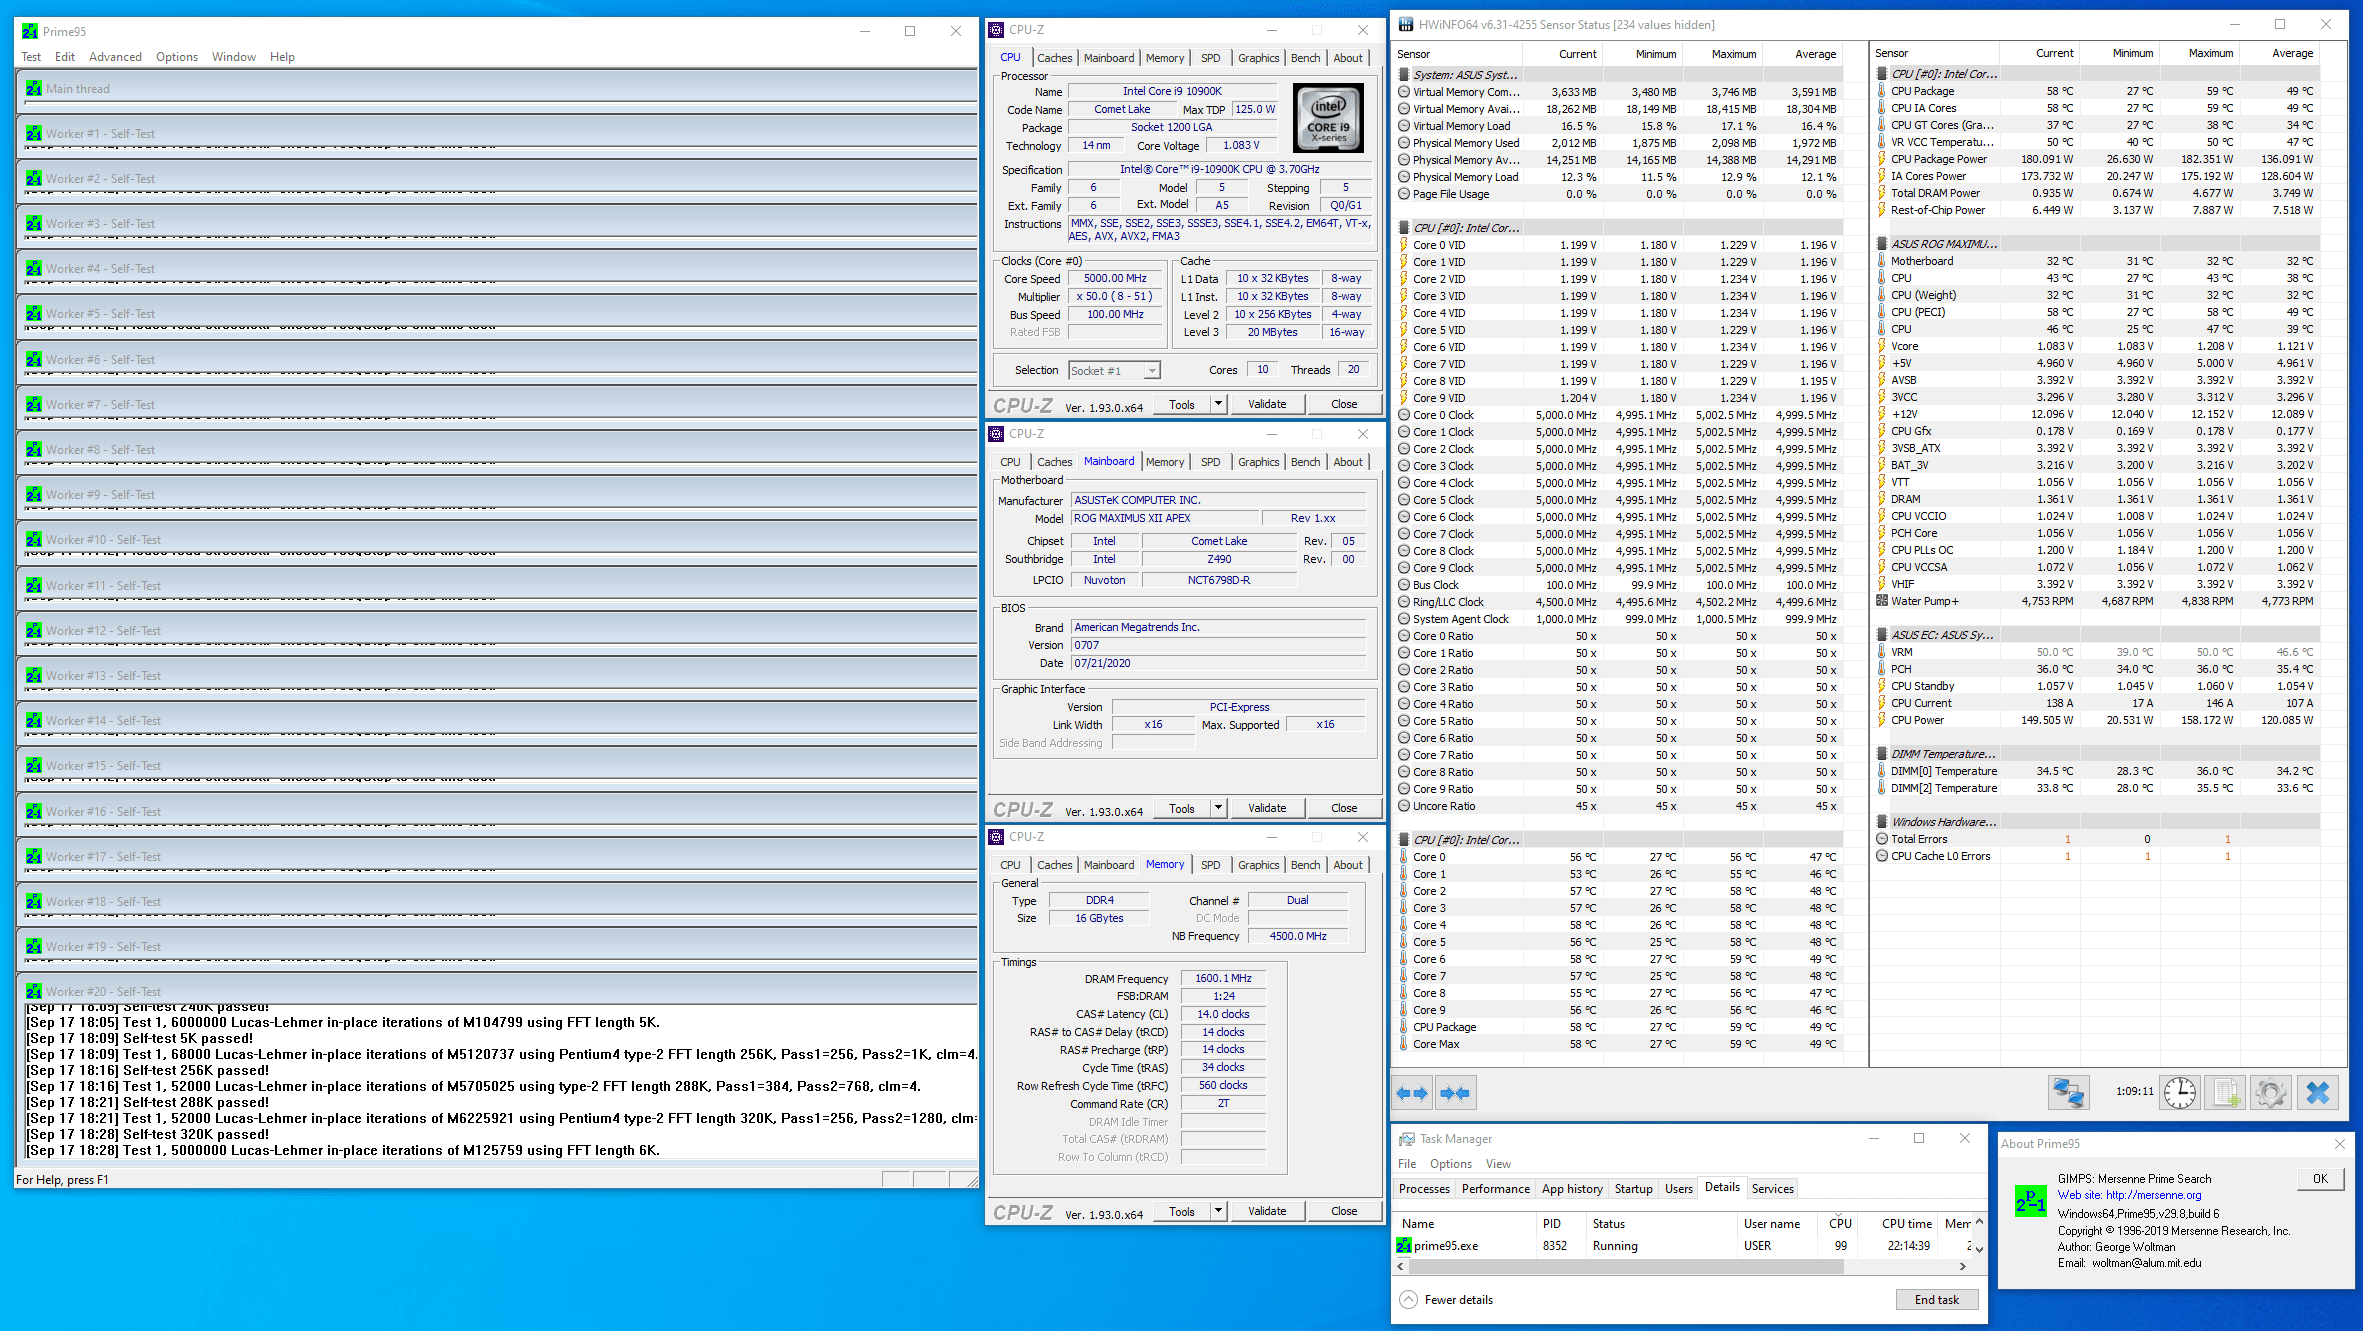
Task: Click Core 0 Clock row in HWiNFO
Action: 1618,415
